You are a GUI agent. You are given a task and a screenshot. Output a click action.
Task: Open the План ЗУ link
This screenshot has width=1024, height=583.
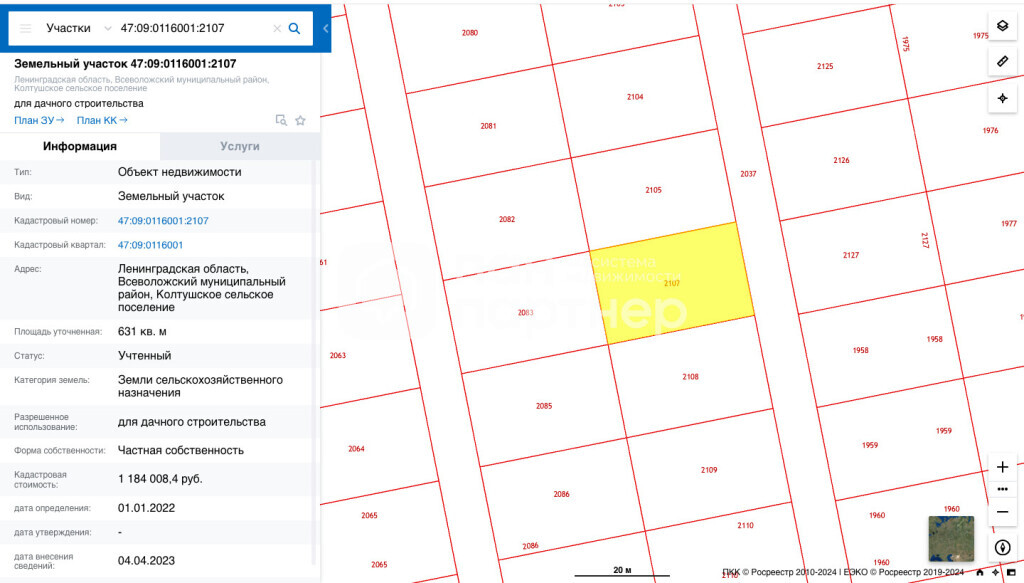(x=39, y=120)
